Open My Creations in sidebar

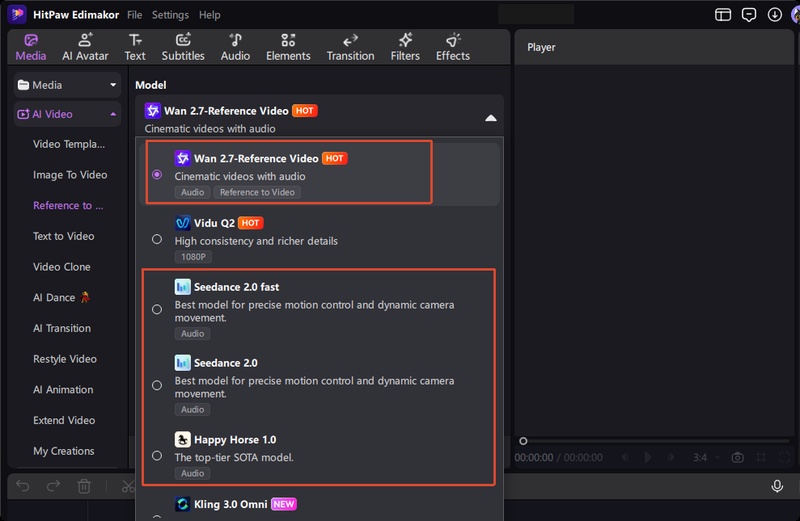[x=64, y=451]
